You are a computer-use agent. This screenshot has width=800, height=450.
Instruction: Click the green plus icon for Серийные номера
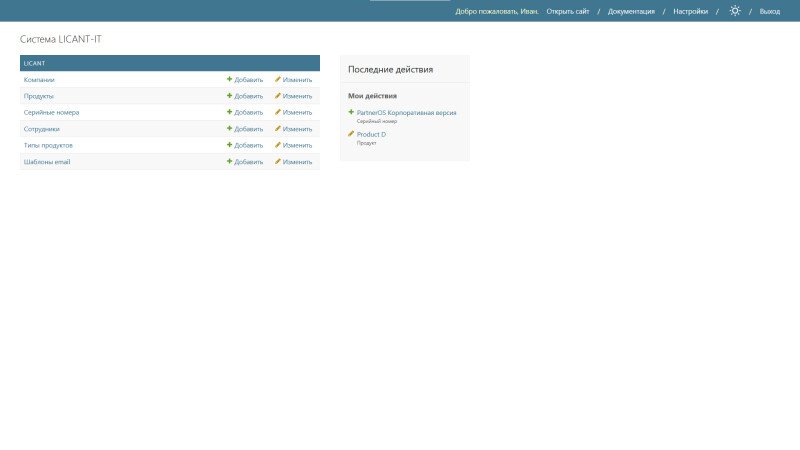click(229, 112)
